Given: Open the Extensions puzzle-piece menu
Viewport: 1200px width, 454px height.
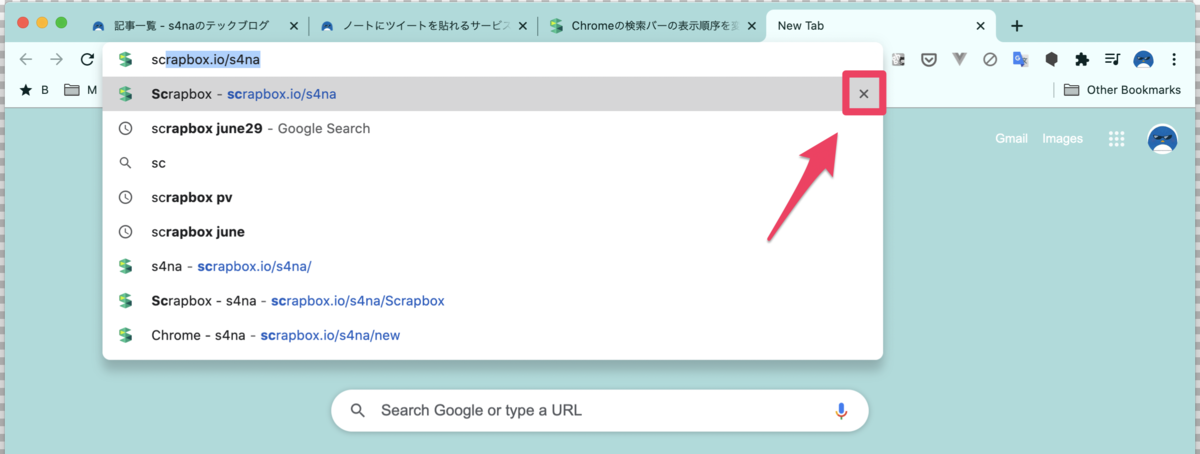Looking at the screenshot, I should click(x=1082, y=60).
